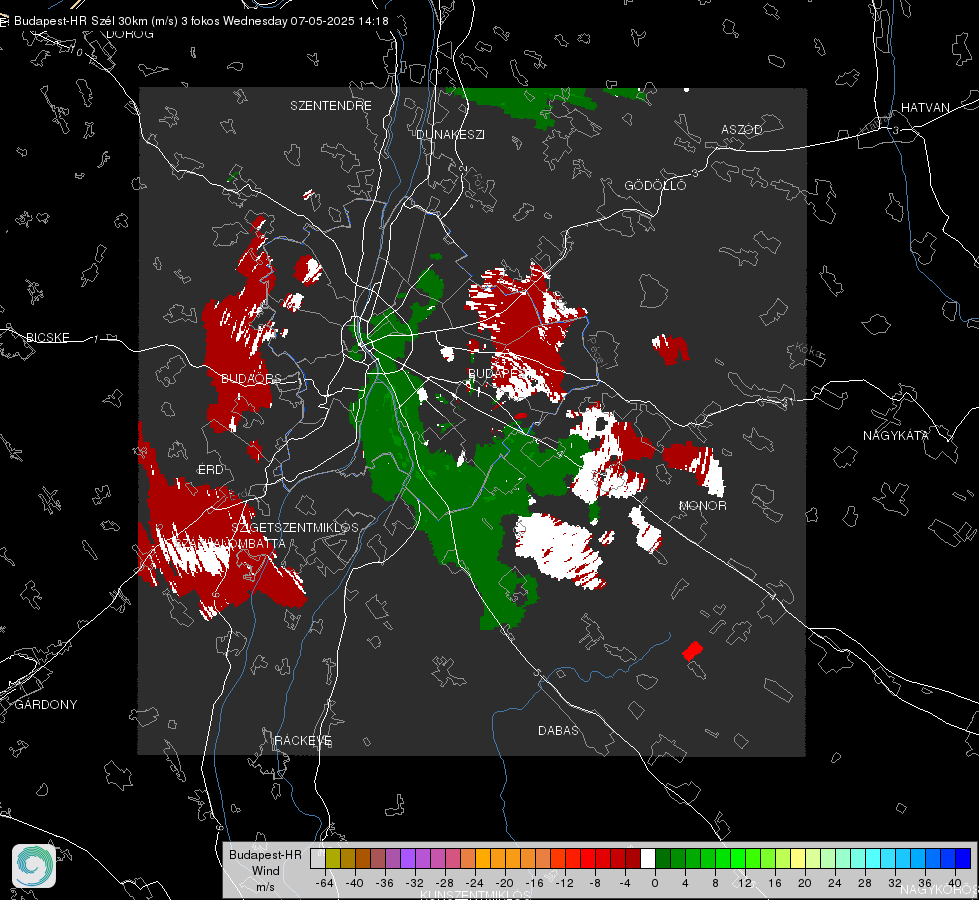Click the radar image title with date 07-05-2025

[201, 21]
